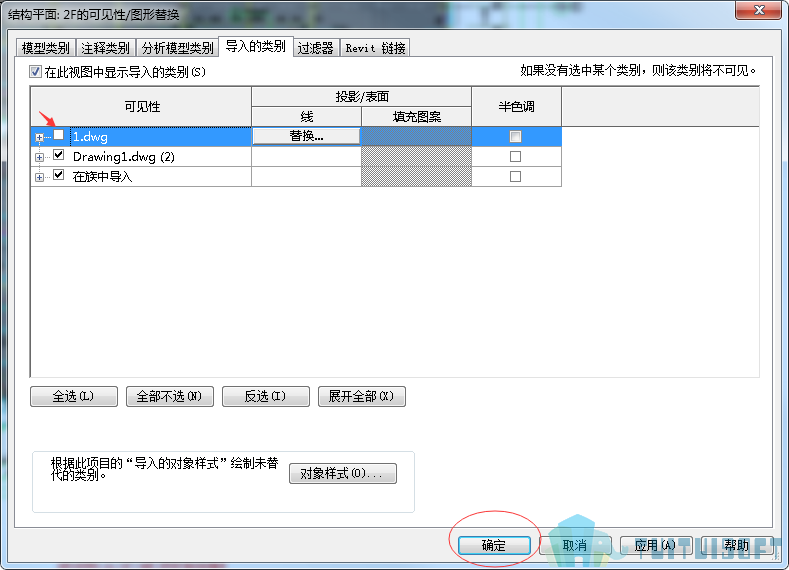This screenshot has height=570, width=789.
Task: Toggle 在此视图中显示导入的类别 checkbox
Action: pos(35,71)
